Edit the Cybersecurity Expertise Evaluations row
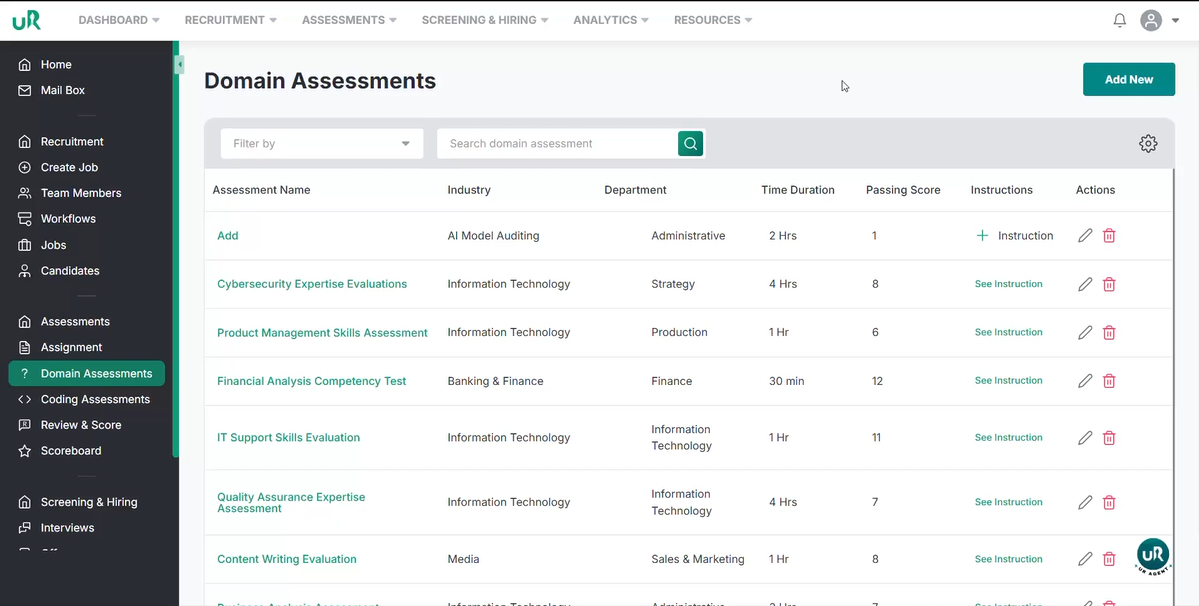Screen dimensions: 1199x606 (x=1085, y=284)
